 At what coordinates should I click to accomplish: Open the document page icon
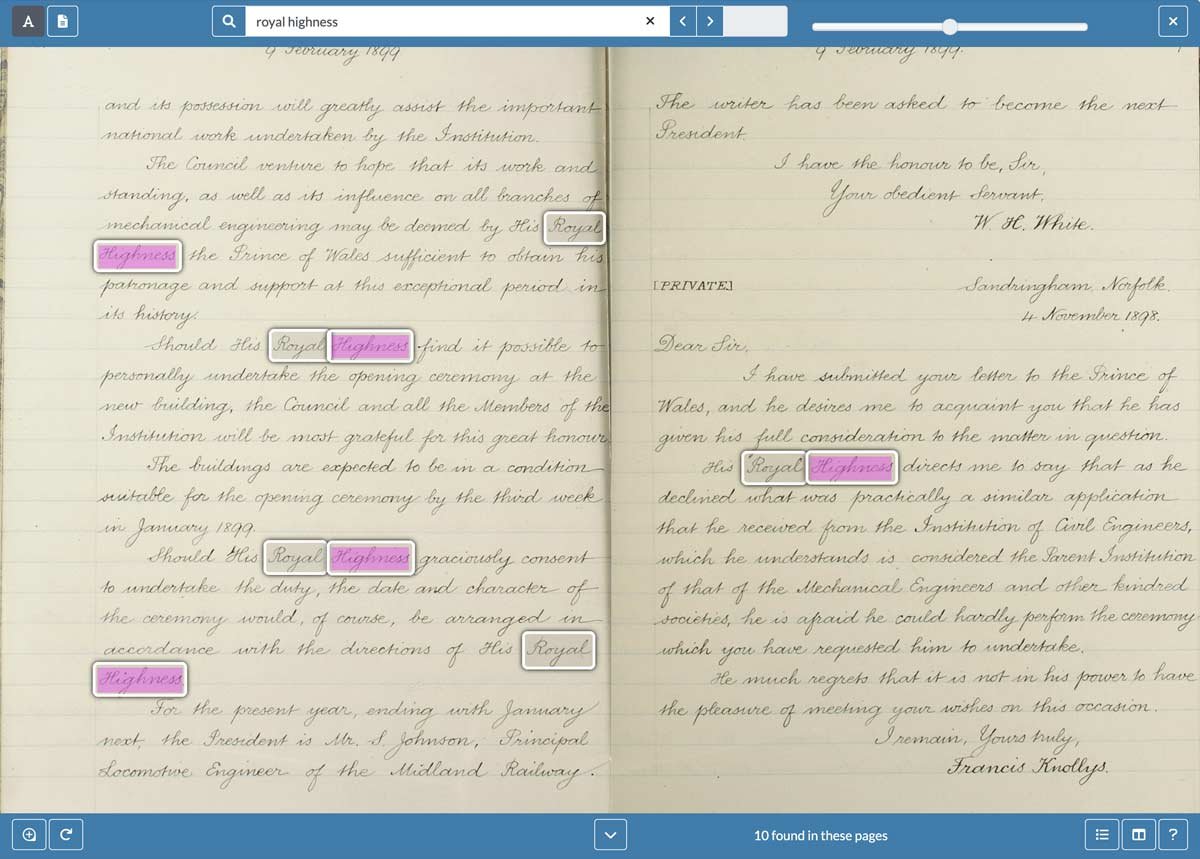(61, 20)
